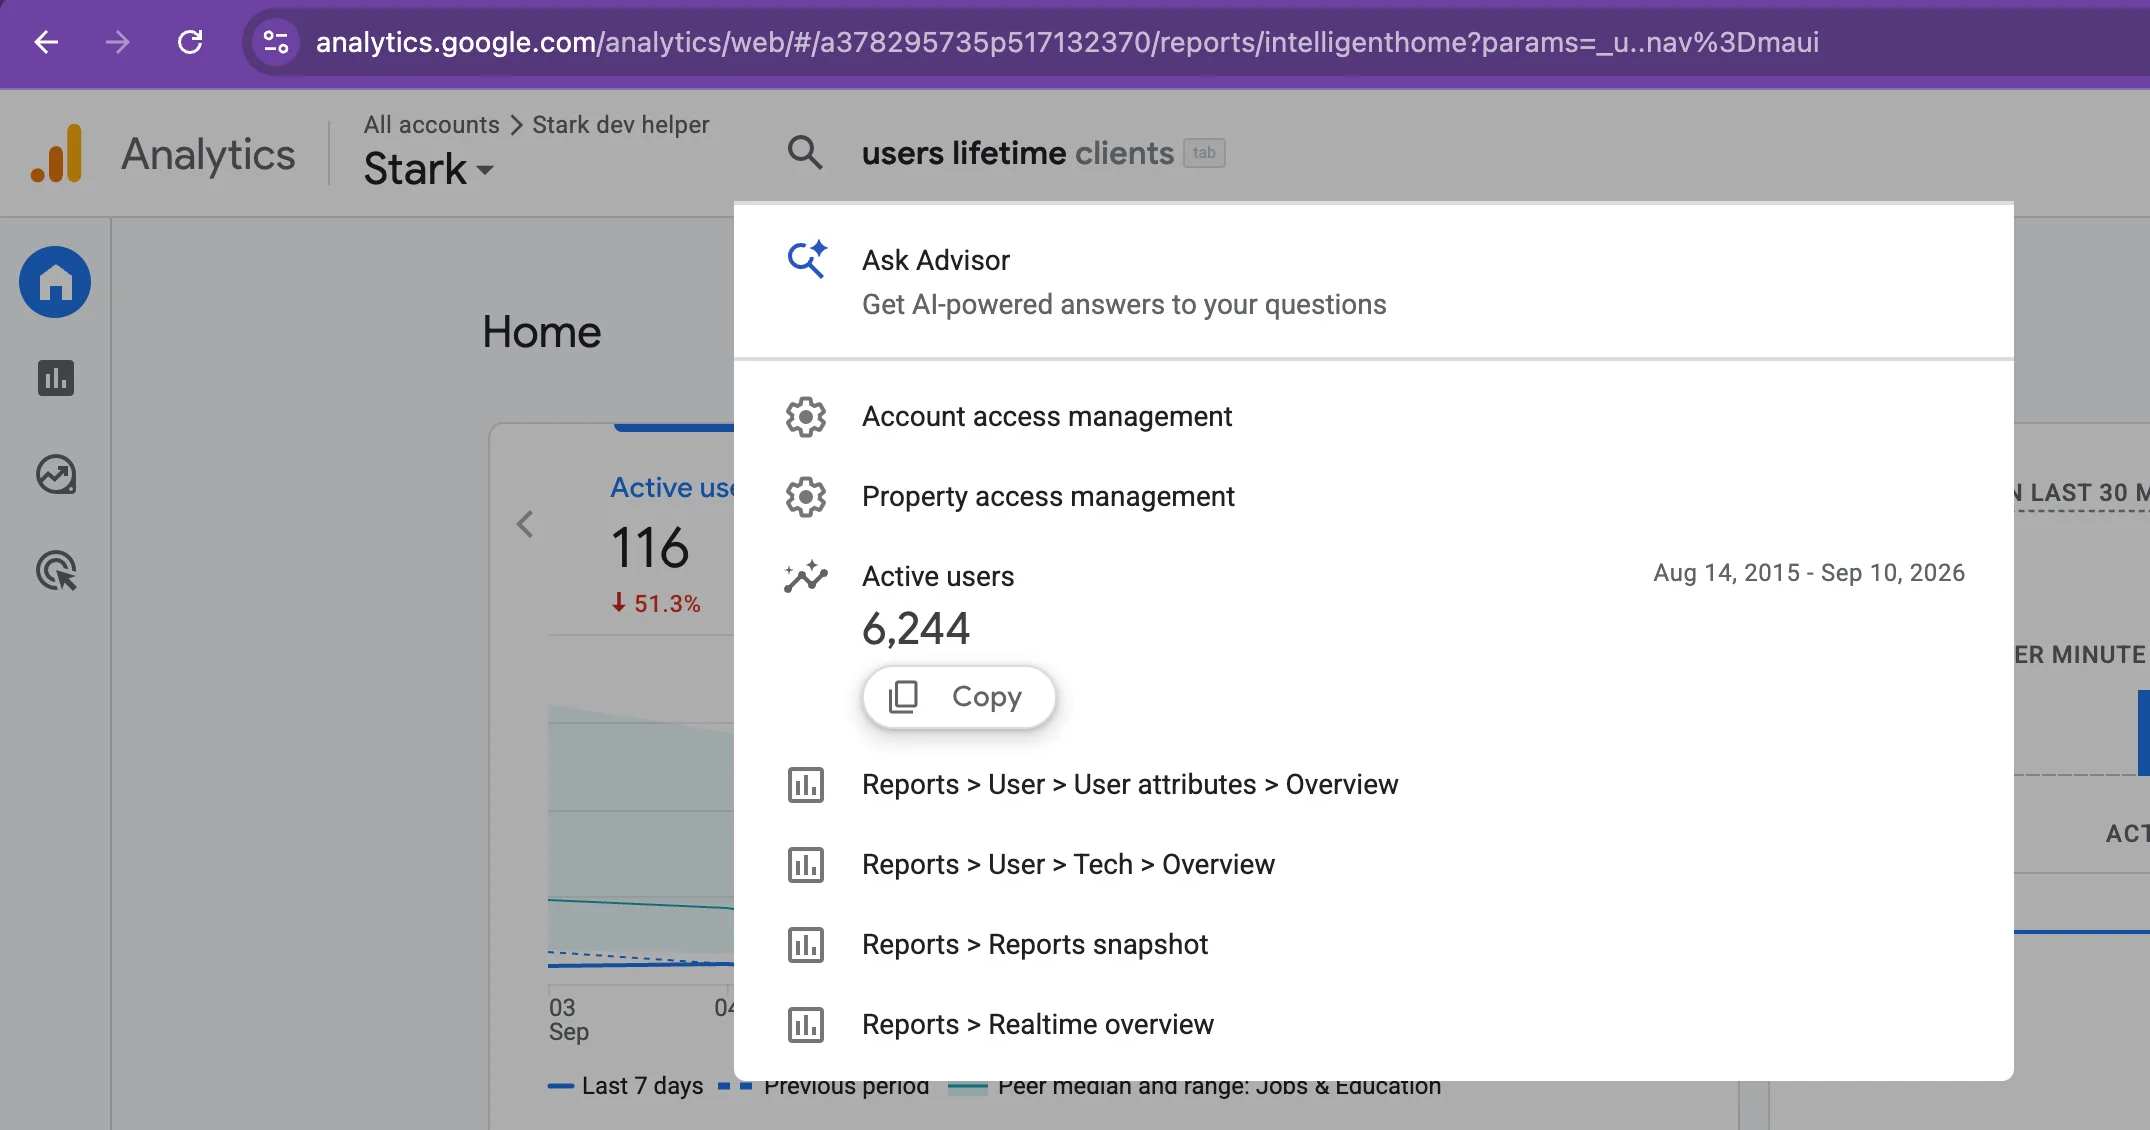Click the 116 active users number
The image size is (2150, 1130).
[x=650, y=548]
